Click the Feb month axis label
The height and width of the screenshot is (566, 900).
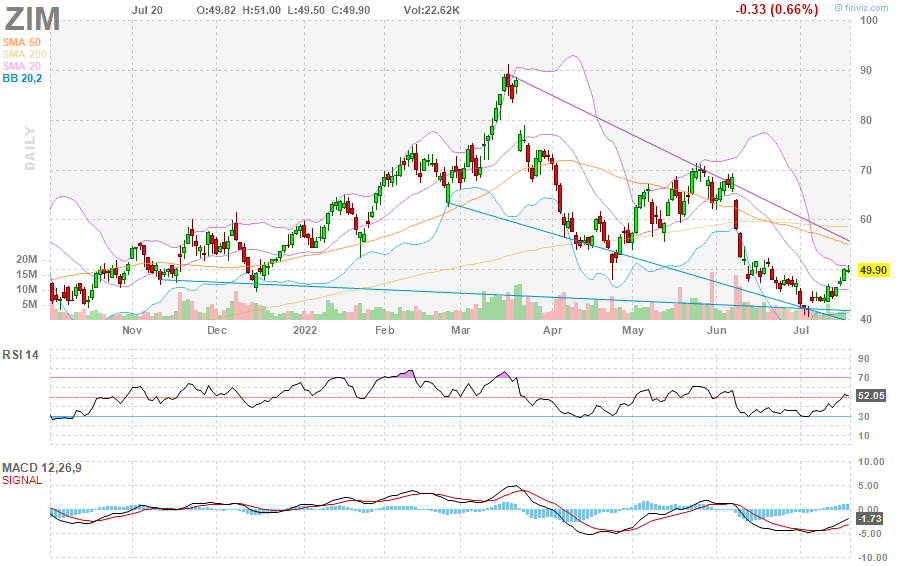pyautogui.click(x=385, y=330)
